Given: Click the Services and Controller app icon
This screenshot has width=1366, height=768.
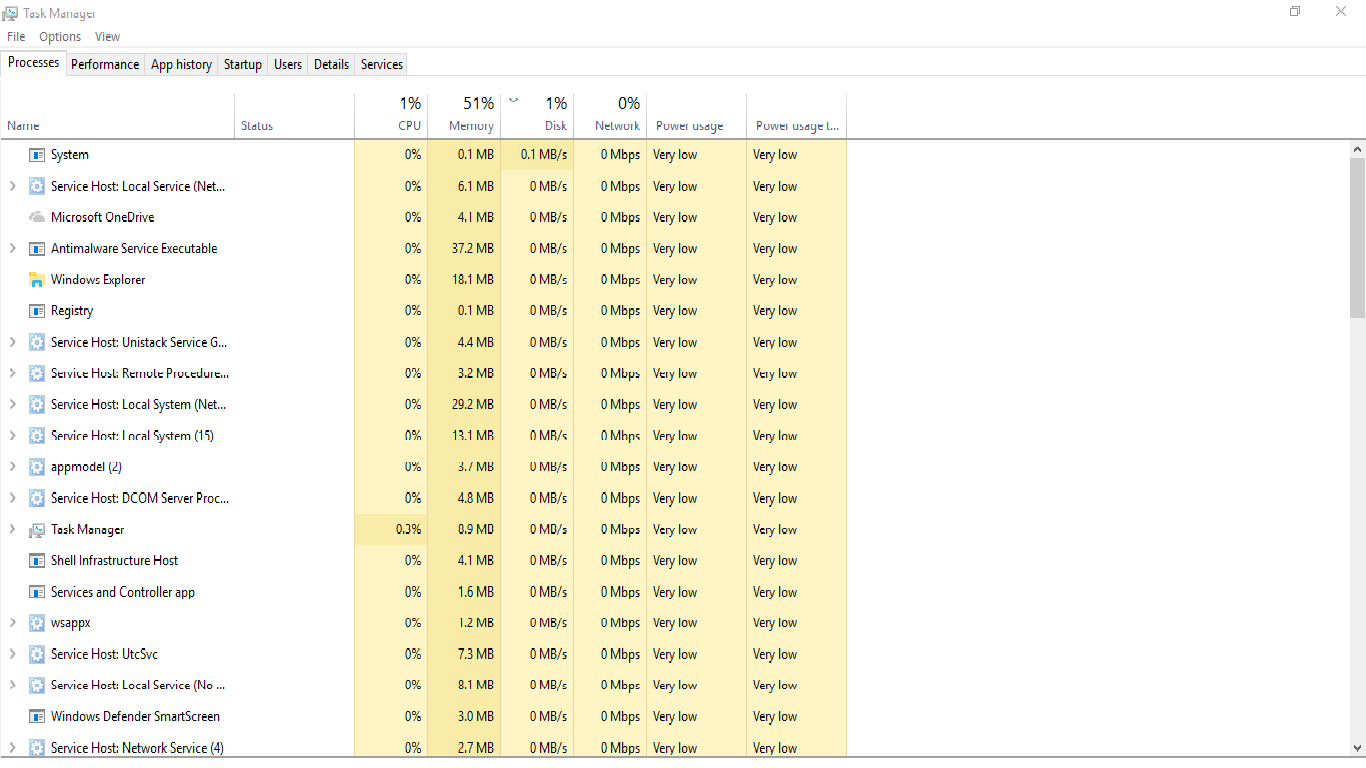Looking at the screenshot, I should tap(37, 592).
